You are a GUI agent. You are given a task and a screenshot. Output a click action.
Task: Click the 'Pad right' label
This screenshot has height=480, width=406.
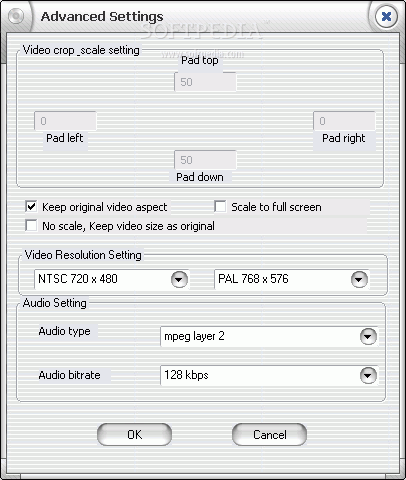(x=344, y=138)
